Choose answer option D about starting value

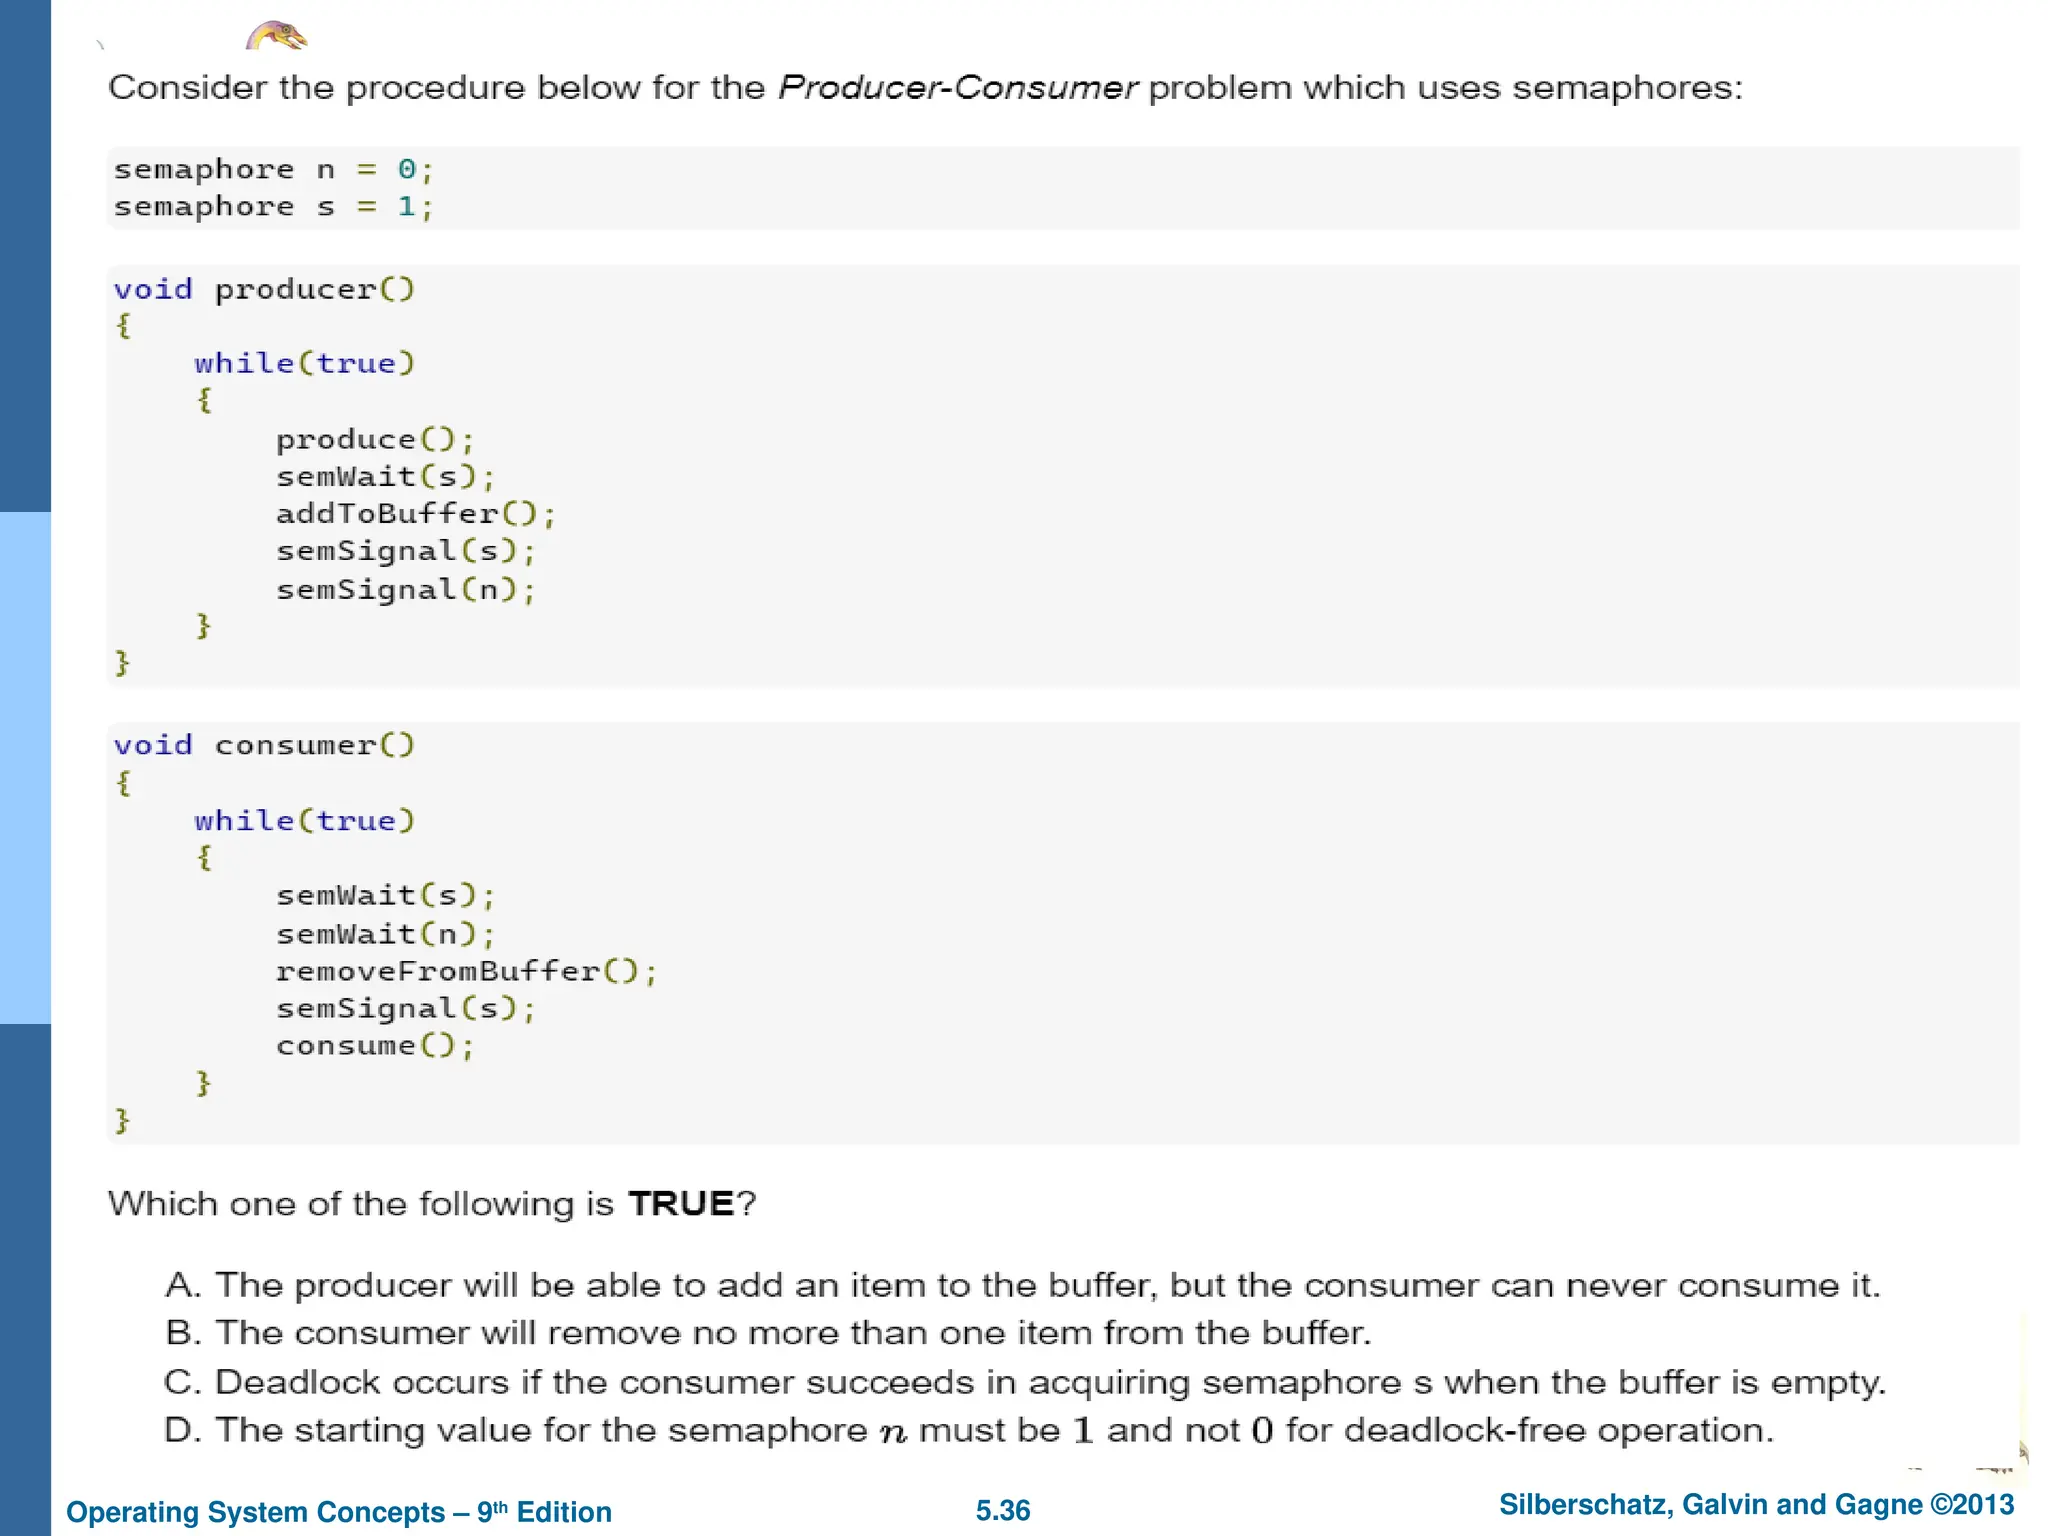pyautogui.click(x=968, y=1430)
